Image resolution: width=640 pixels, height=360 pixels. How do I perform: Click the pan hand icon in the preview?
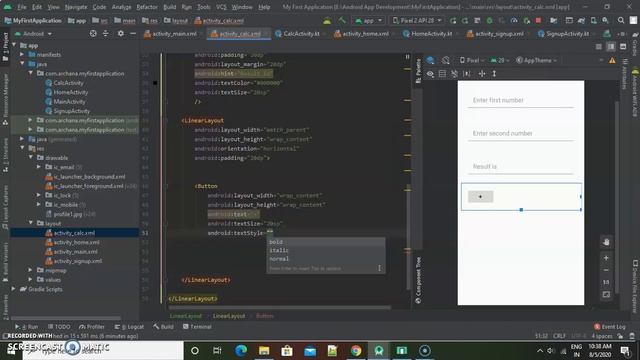point(606,242)
